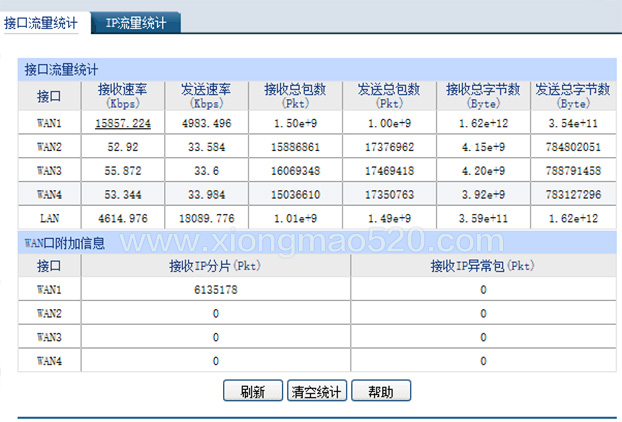The width and height of the screenshot is (622, 422).
Task: Click the 刷新 button
Action: pyautogui.click(x=253, y=391)
